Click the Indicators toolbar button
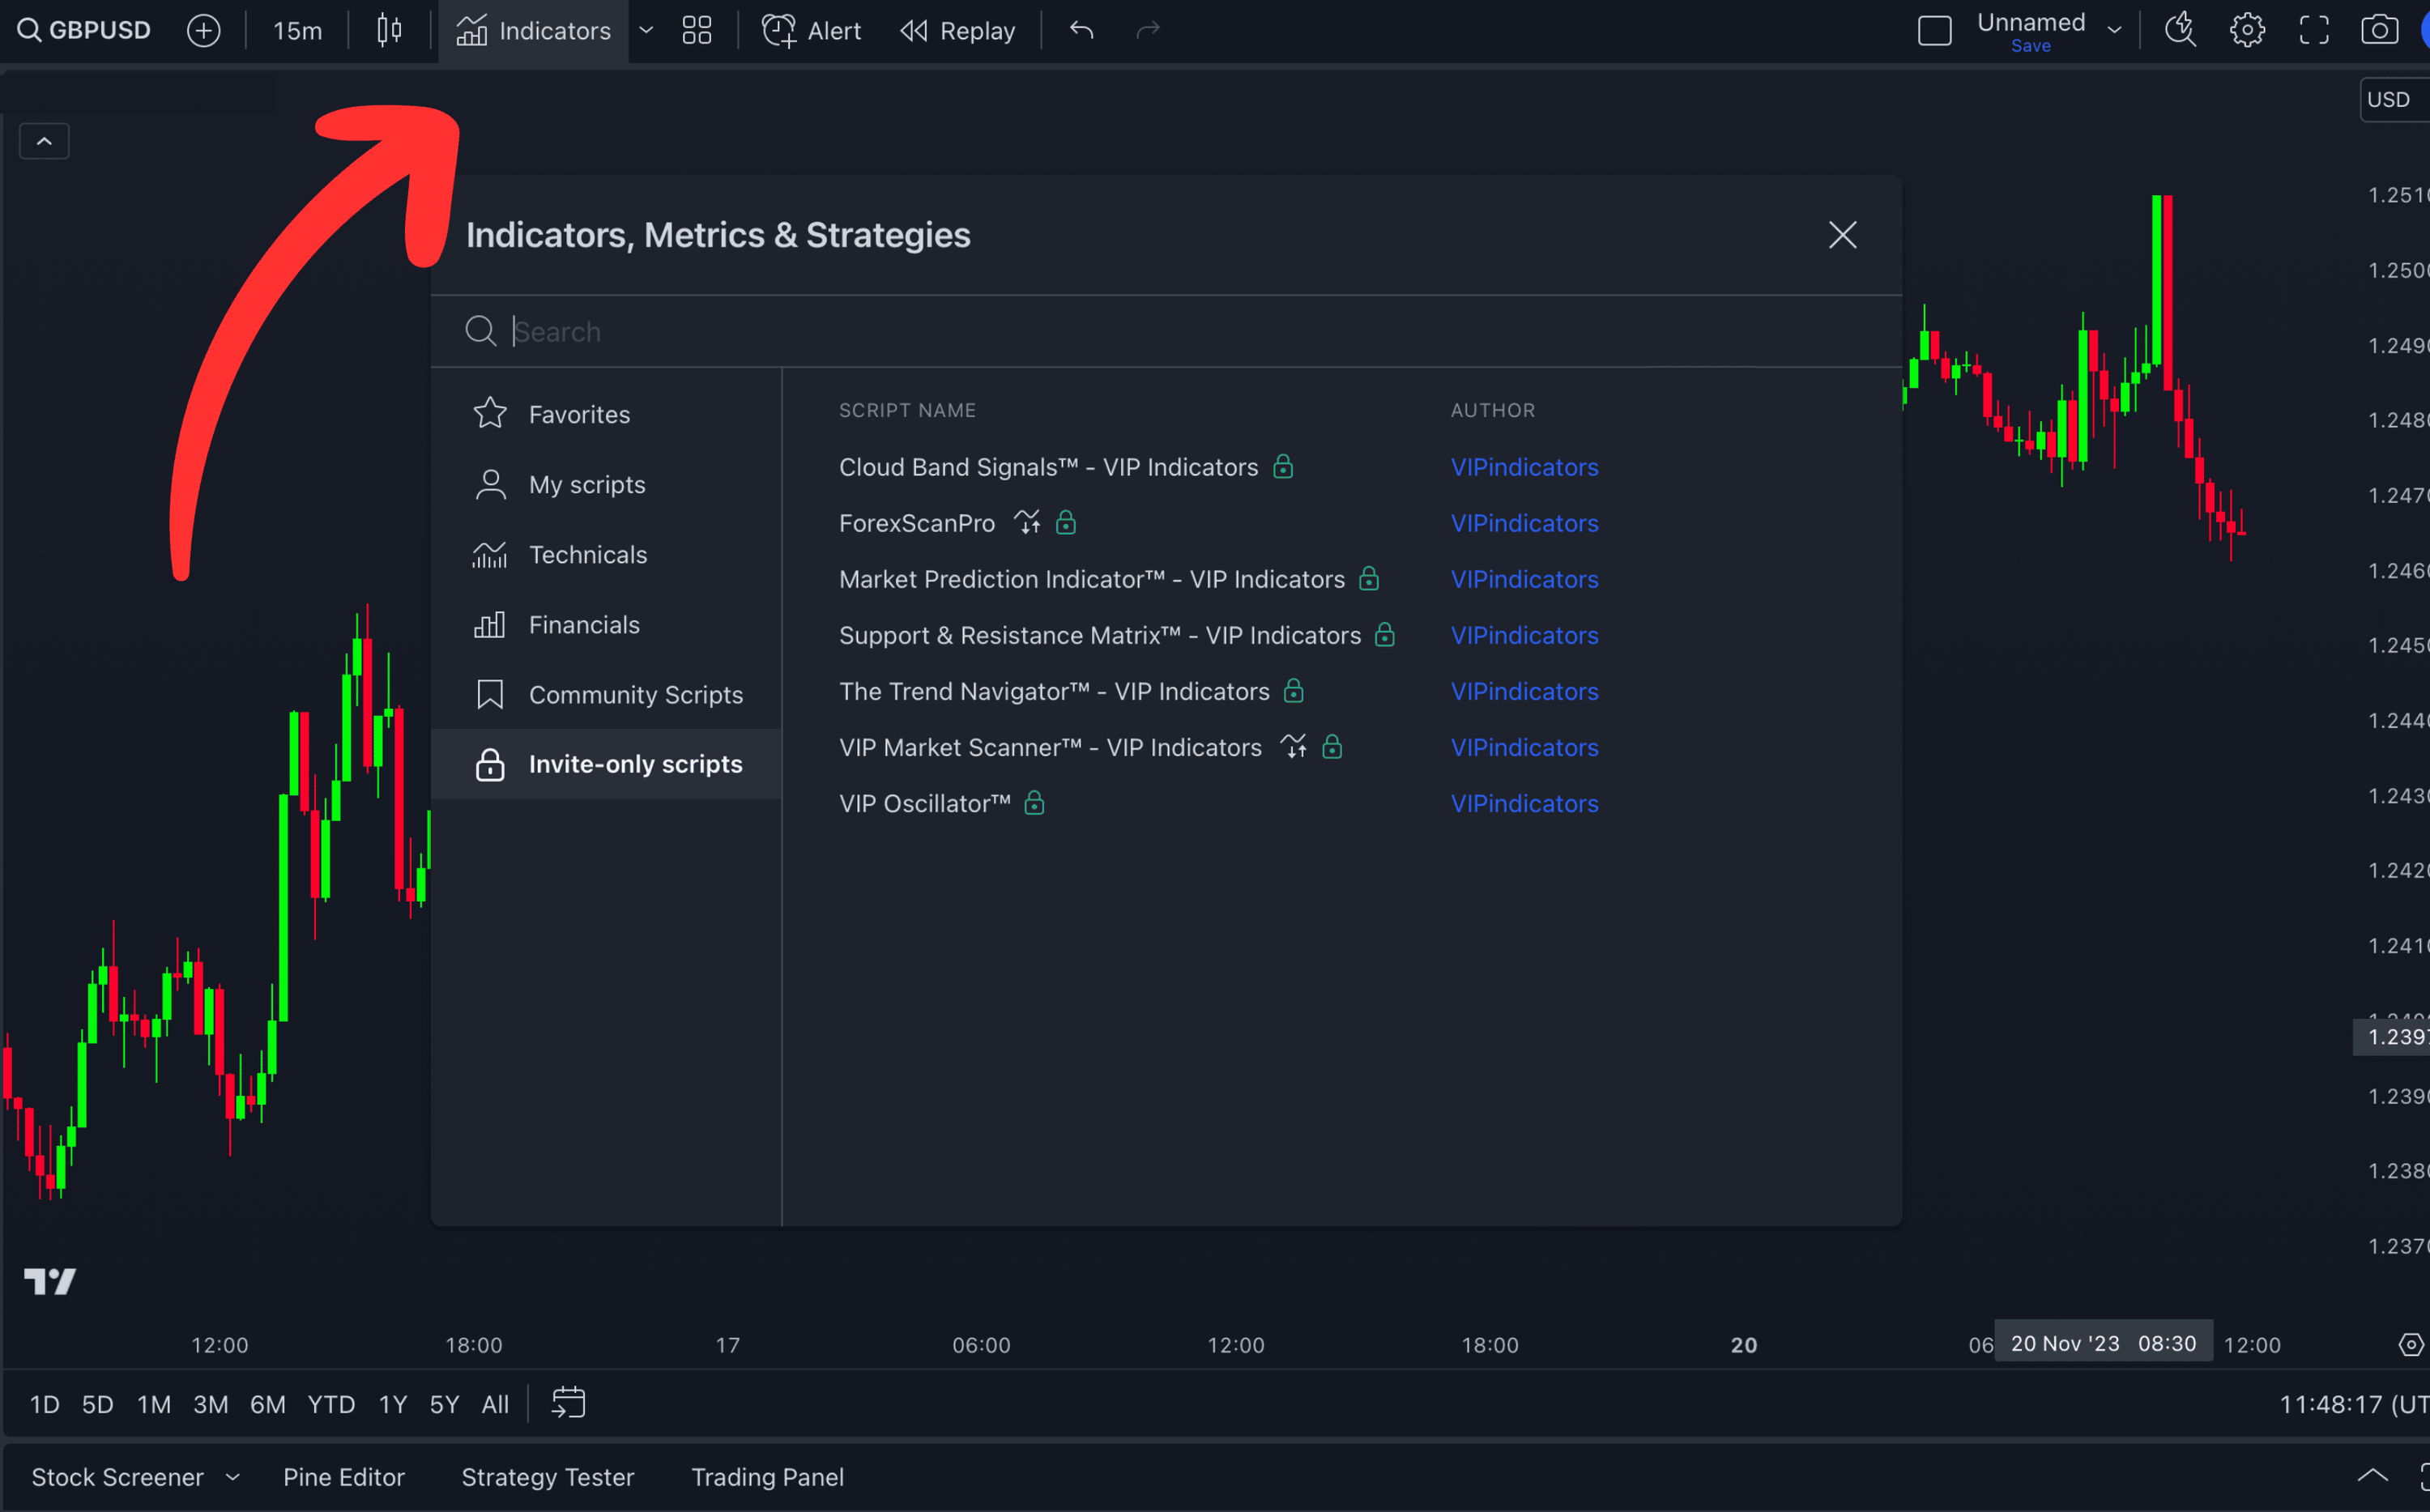This screenshot has width=2430, height=1512. (534, 31)
